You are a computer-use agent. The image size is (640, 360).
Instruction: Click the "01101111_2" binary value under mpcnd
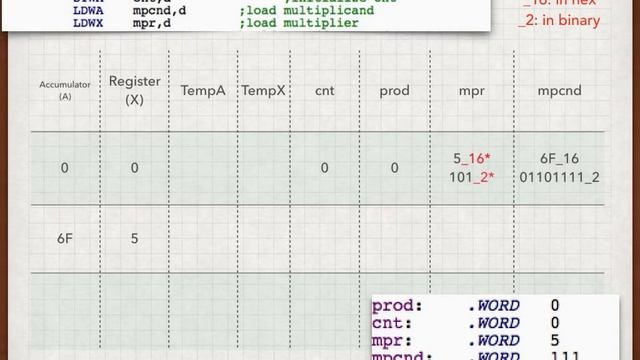(x=559, y=177)
